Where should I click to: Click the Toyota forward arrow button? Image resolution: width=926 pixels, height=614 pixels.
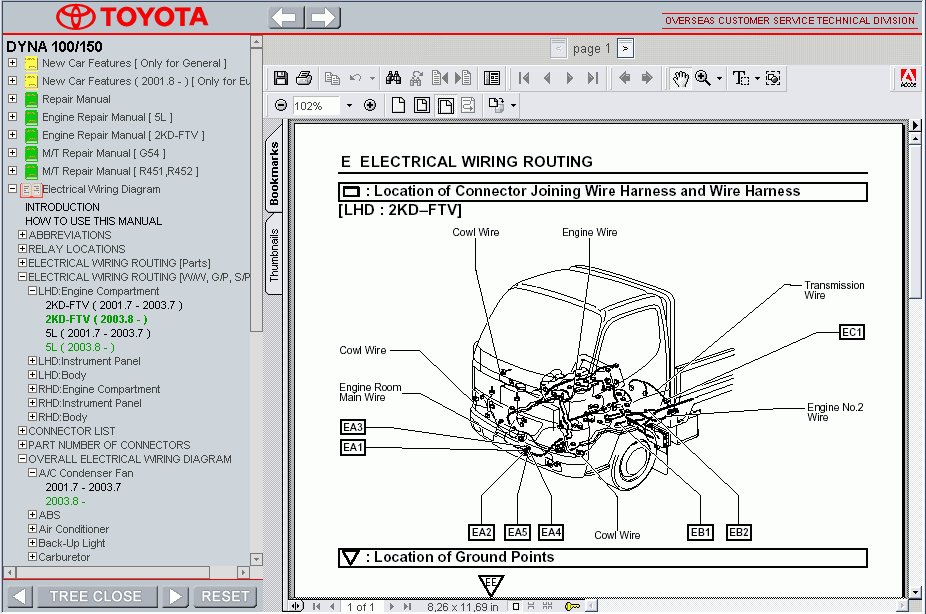tap(323, 17)
